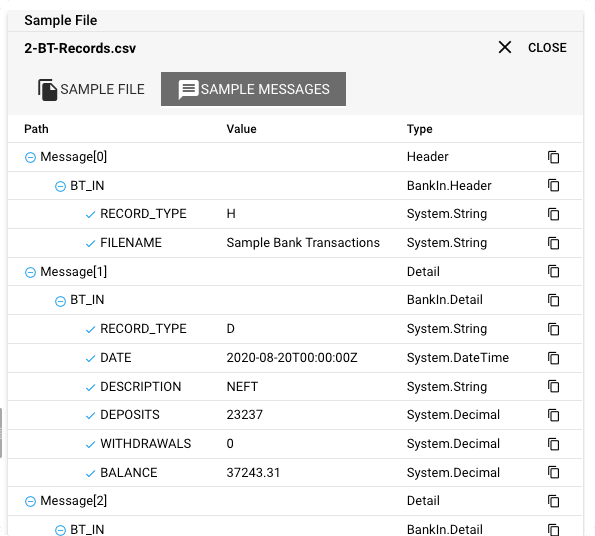Copy the WITHDRAWALS row entry
595x536 pixels.
point(553,444)
